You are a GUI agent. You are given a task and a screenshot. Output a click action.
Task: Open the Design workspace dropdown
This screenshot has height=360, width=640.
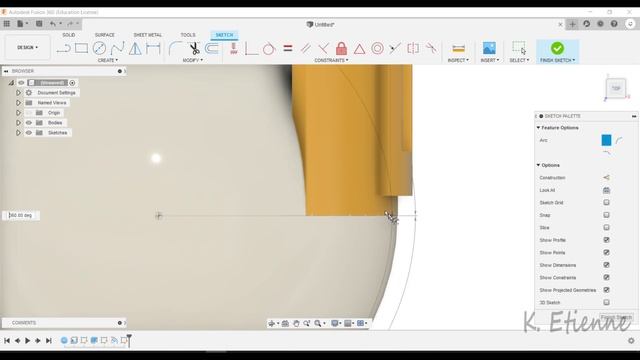27,48
